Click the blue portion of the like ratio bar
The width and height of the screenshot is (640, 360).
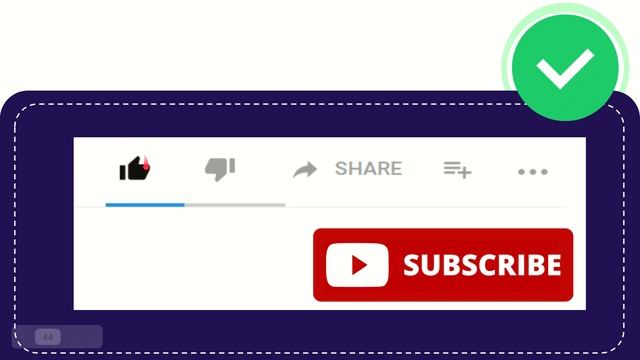145,205
